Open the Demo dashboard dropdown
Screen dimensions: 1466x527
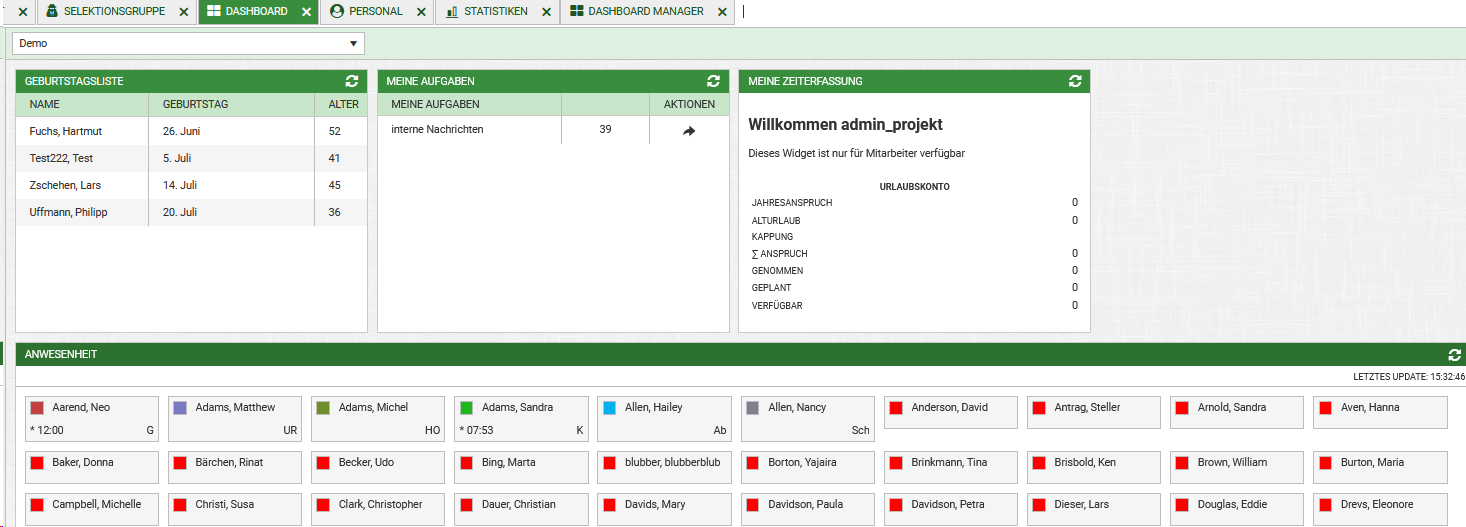tap(188, 43)
